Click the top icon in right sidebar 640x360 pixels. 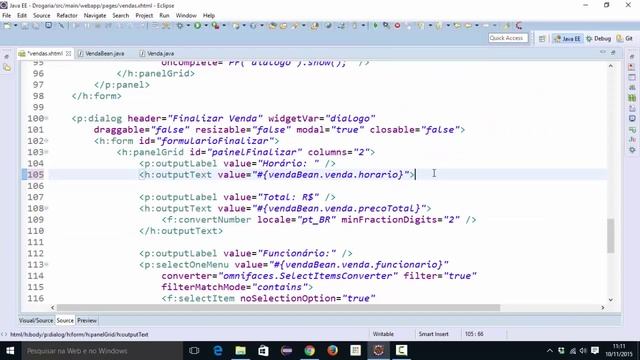tap(632, 57)
